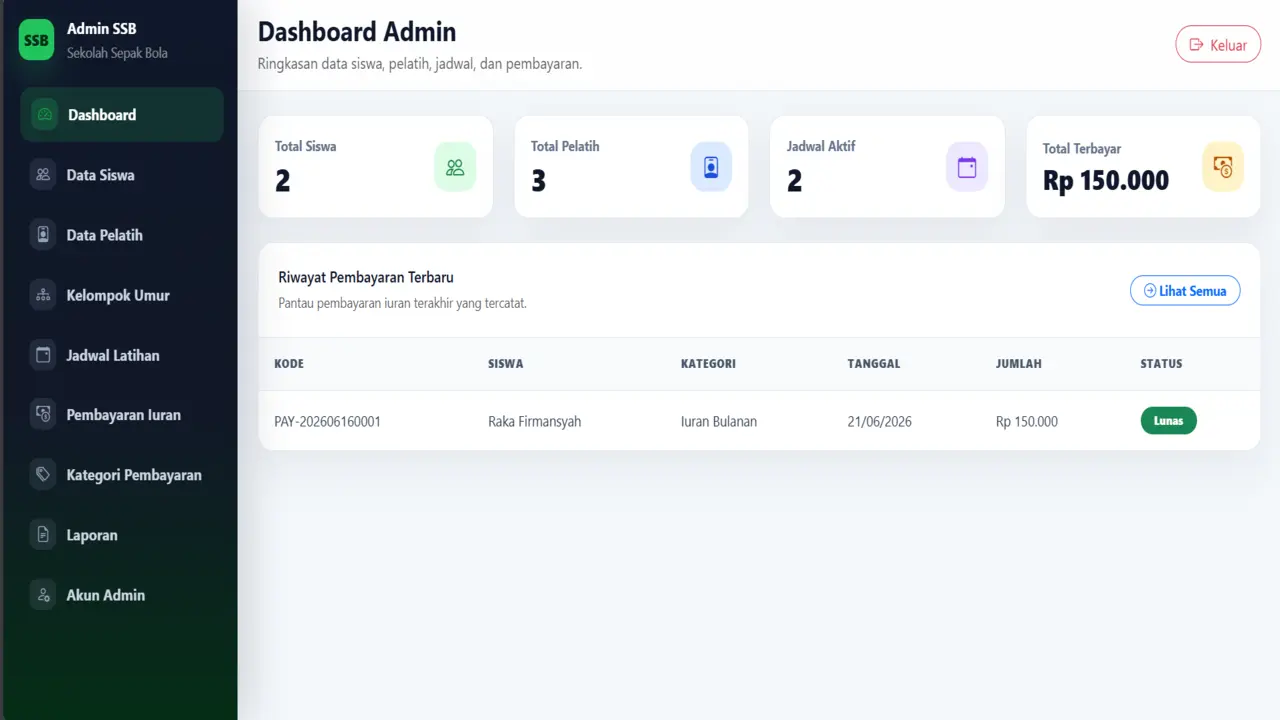Open Pembayaran Iuran in the sidebar
The width and height of the screenshot is (1280, 720).
(121, 415)
